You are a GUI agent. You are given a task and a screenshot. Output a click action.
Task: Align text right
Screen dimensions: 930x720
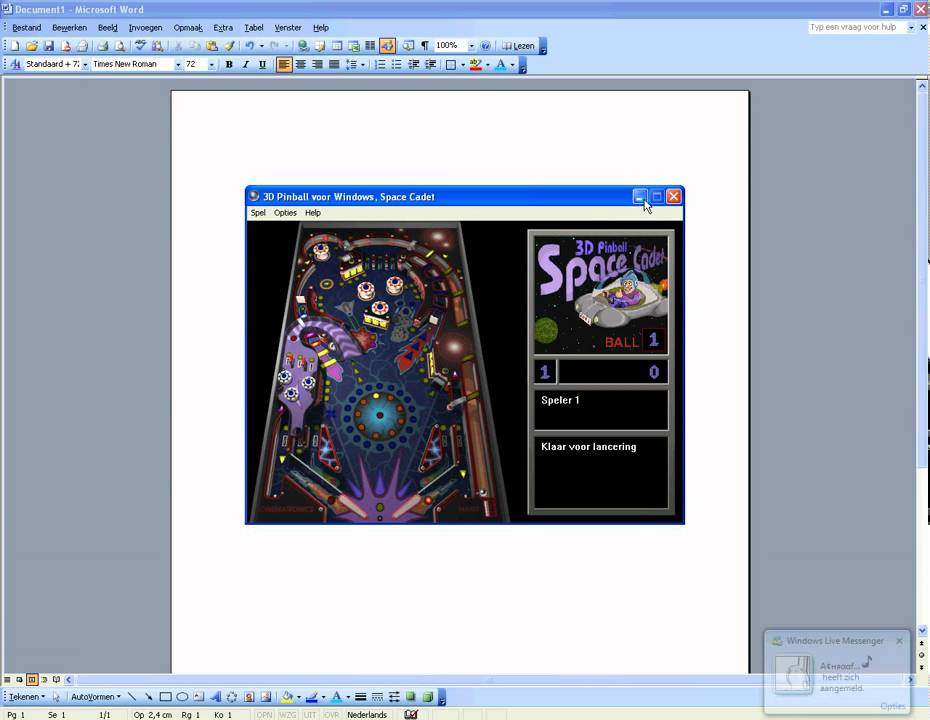tap(317, 64)
